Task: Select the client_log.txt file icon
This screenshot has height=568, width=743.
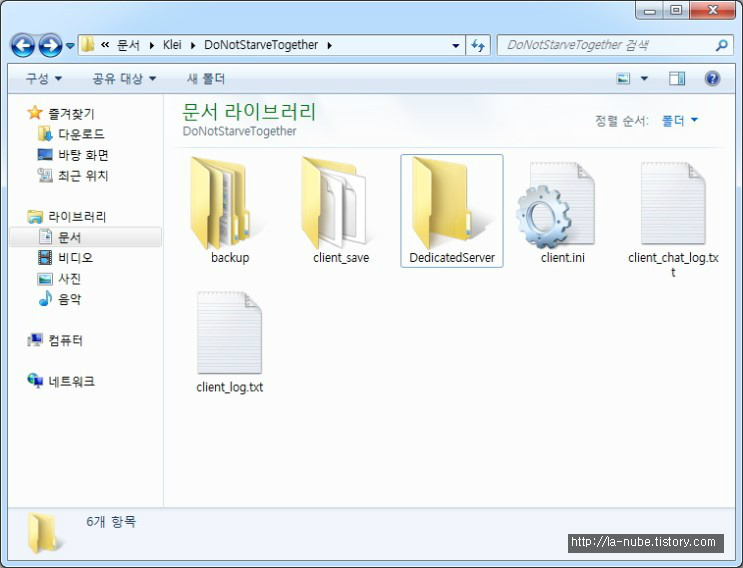Action: (x=229, y=333)
